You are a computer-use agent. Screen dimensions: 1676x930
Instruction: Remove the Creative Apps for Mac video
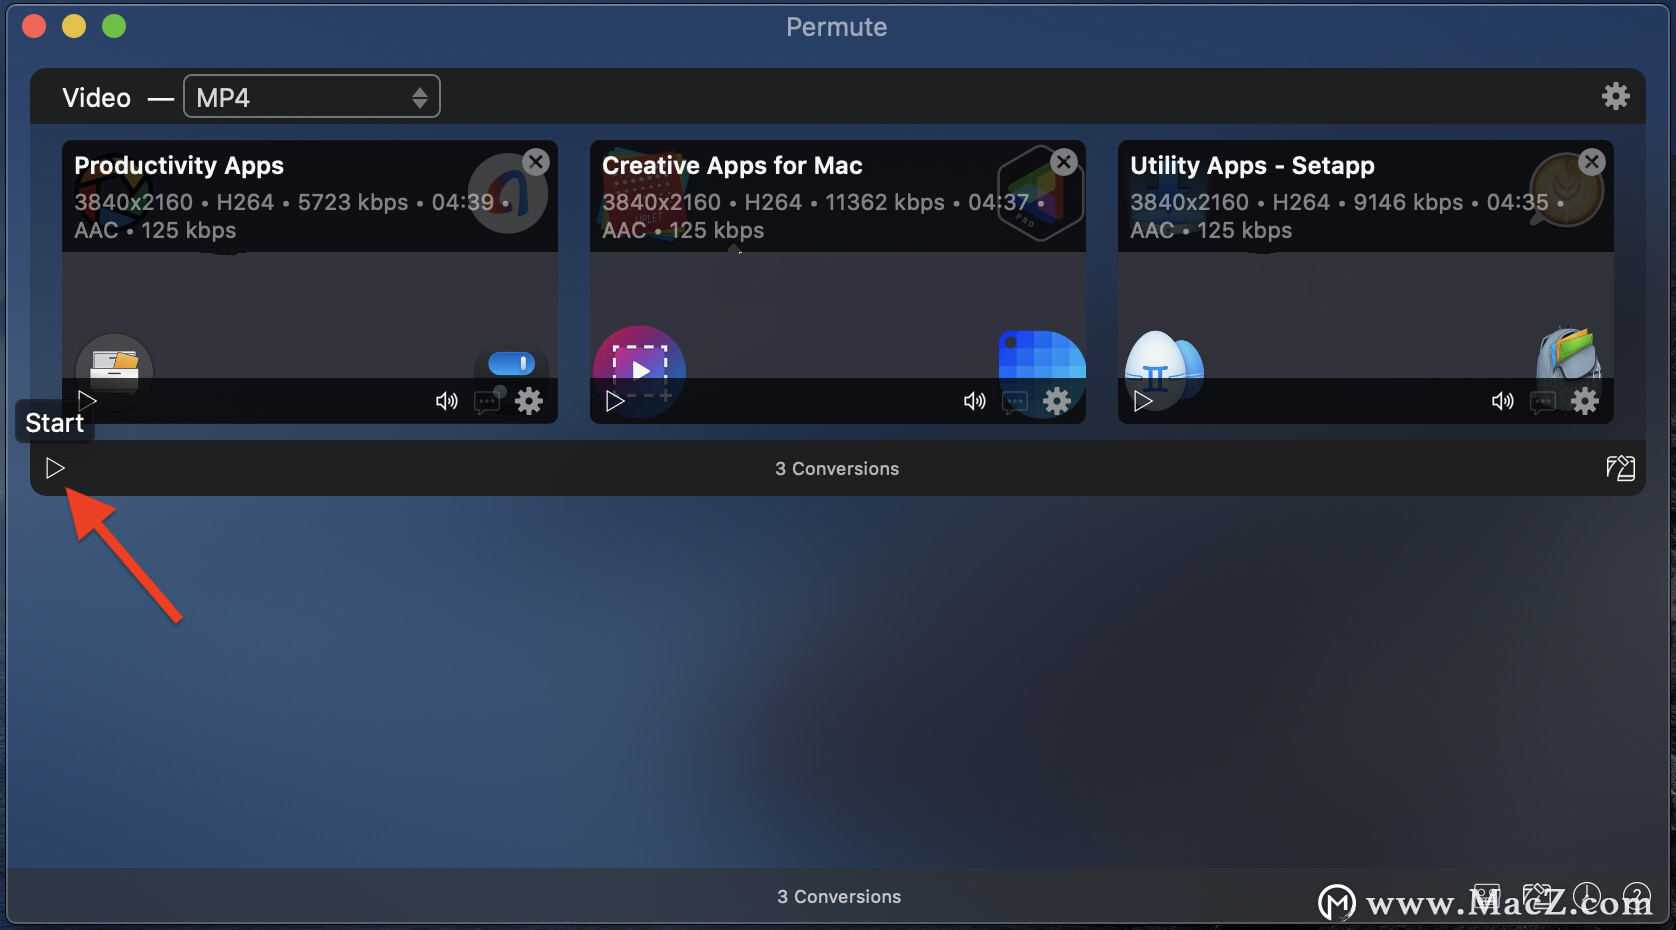pyautogui.click(x=1064, y=162)
